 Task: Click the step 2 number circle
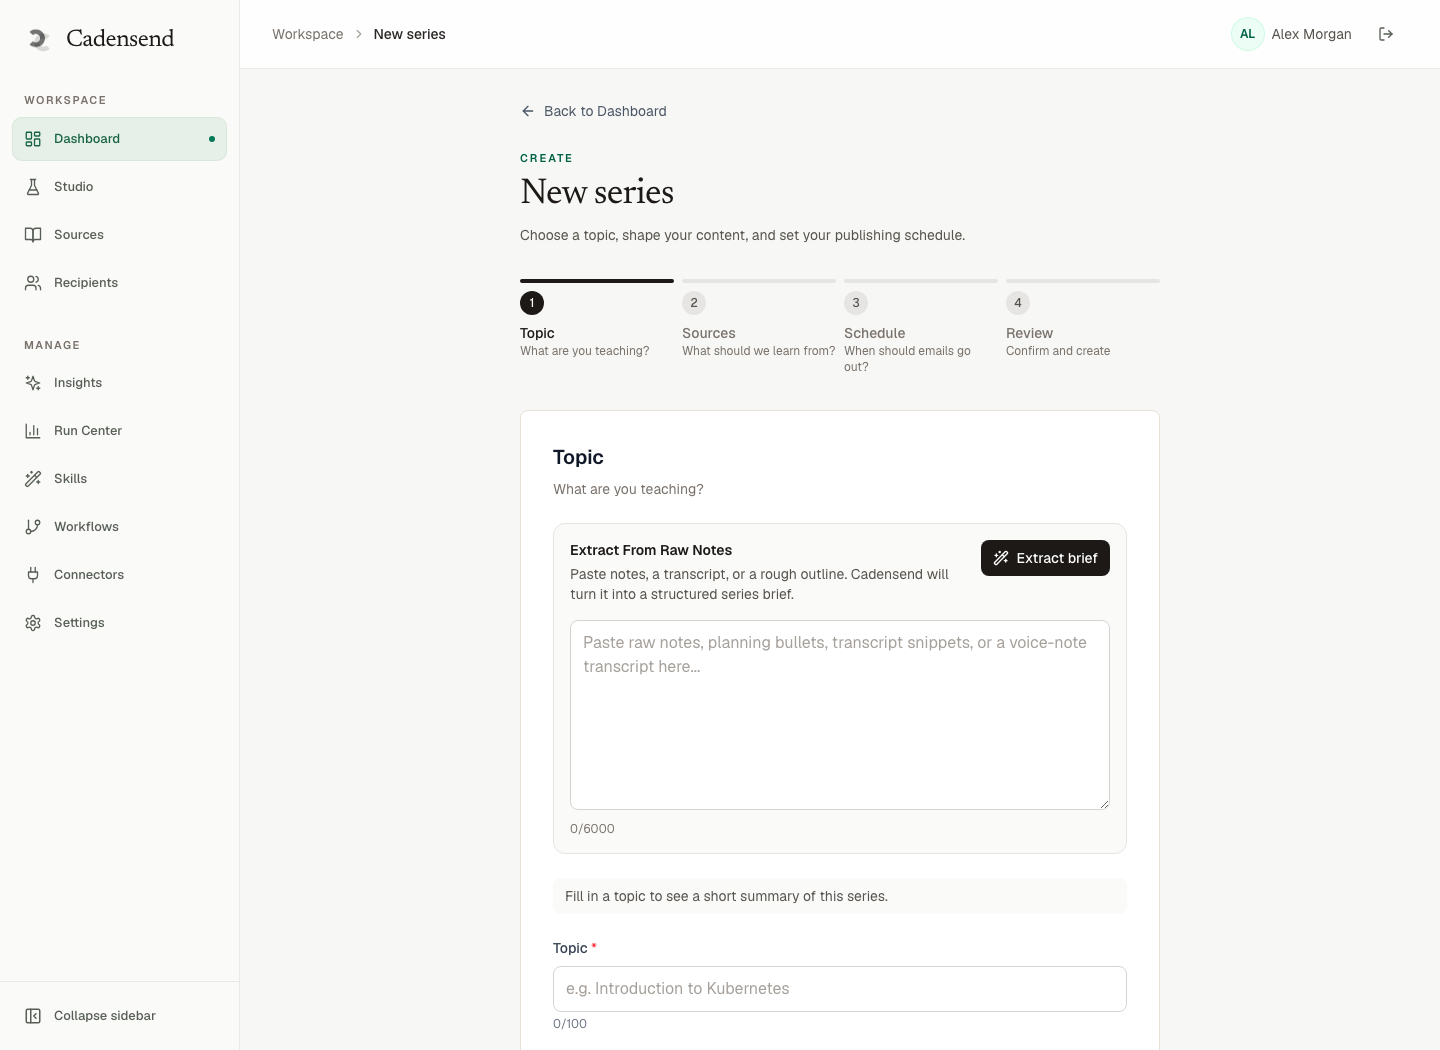[x=694, y=303]
